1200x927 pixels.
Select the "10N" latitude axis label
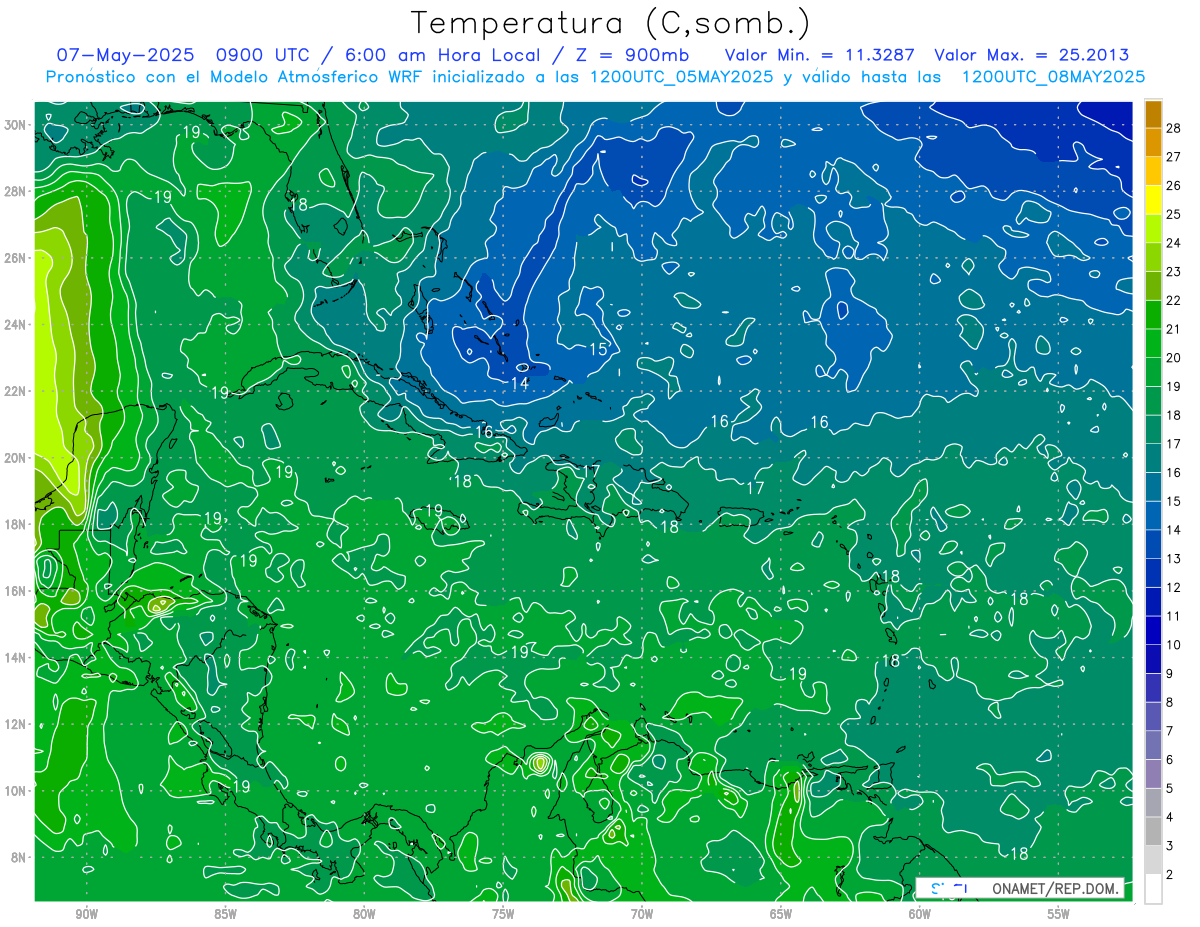(x=16, y=790)
